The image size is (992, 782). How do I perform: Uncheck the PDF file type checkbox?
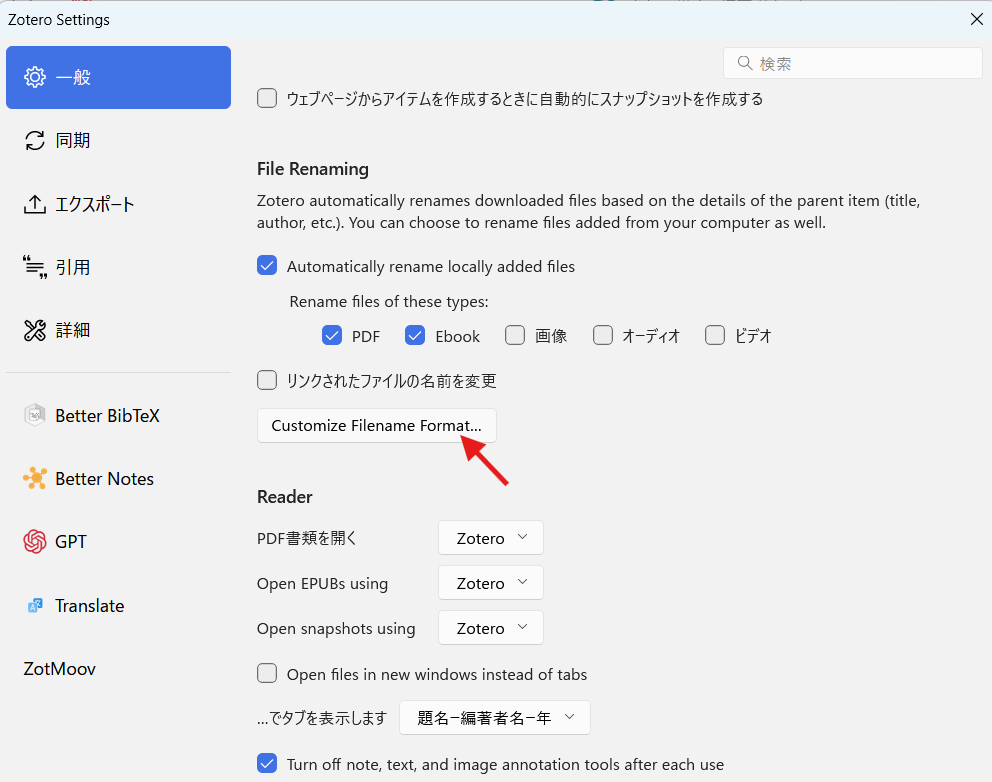332,336
